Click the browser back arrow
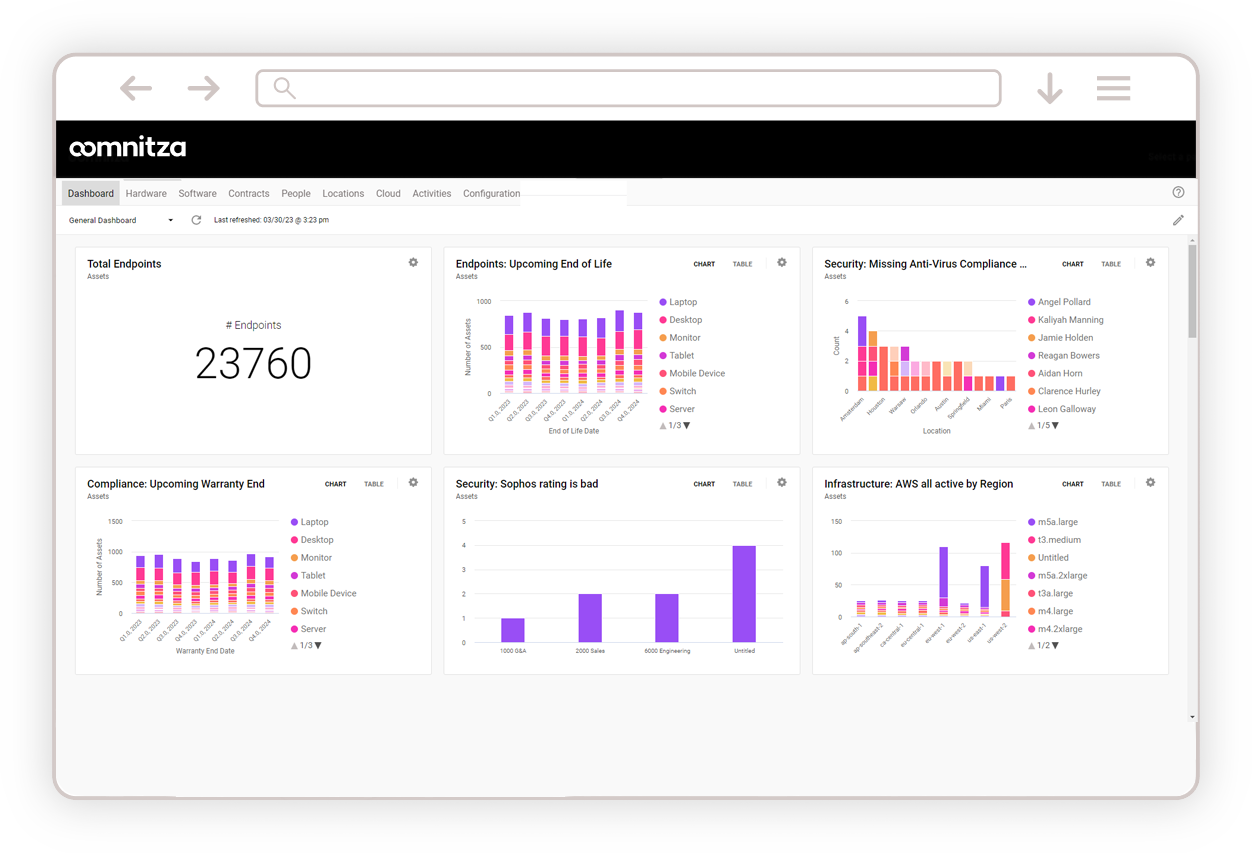The height and width of the screenshot is (853, 1252). tap(136, 88)
